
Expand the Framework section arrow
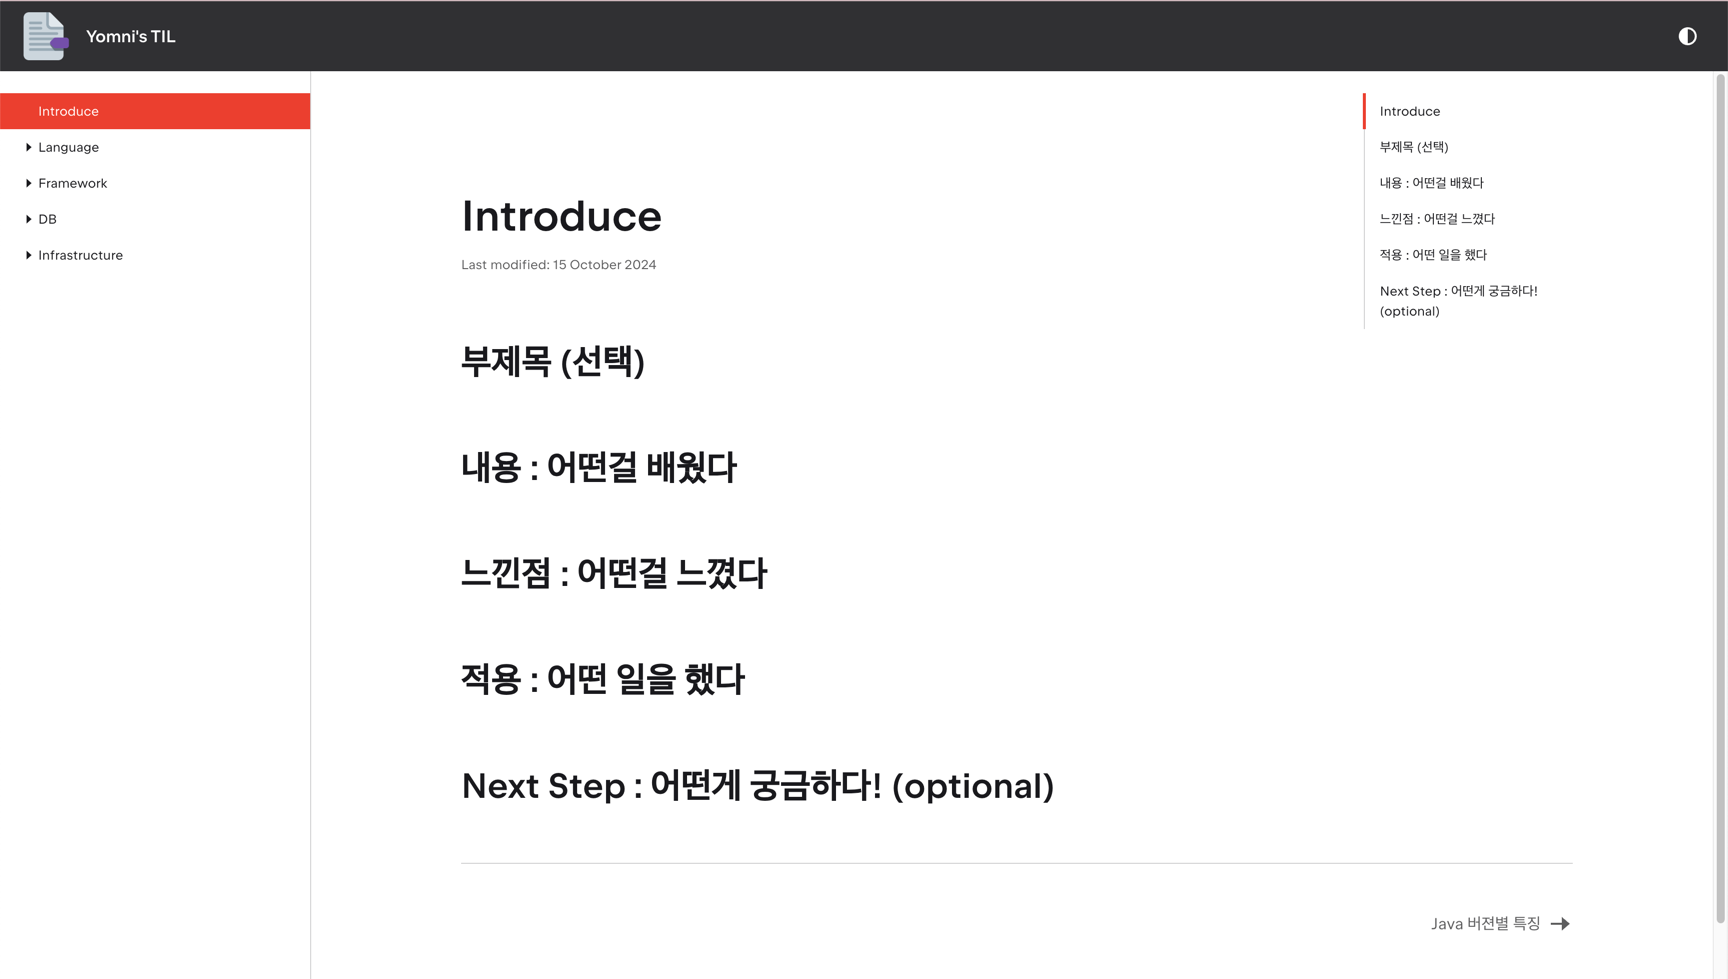[28, 183]
